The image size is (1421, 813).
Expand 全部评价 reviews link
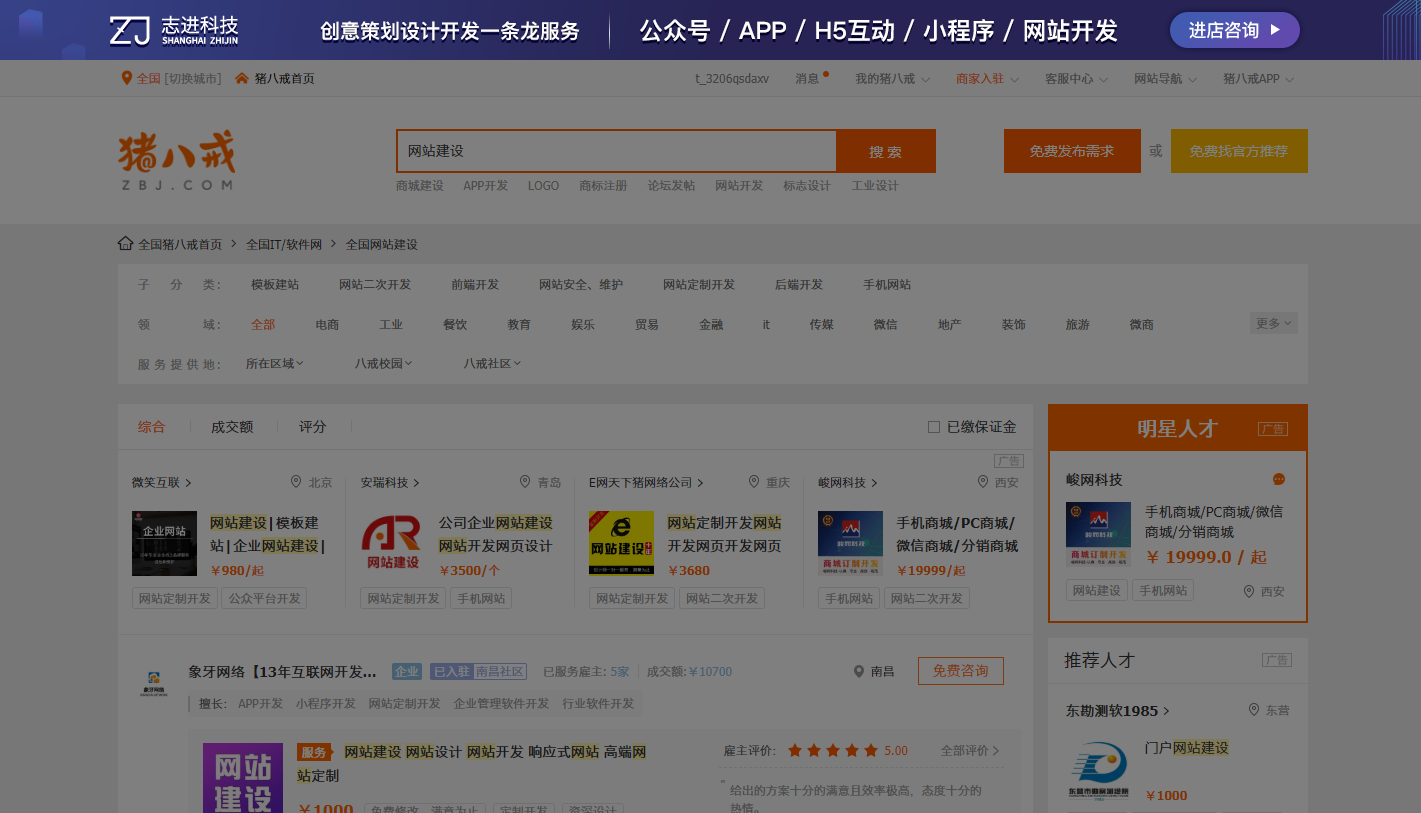[970, 750]
